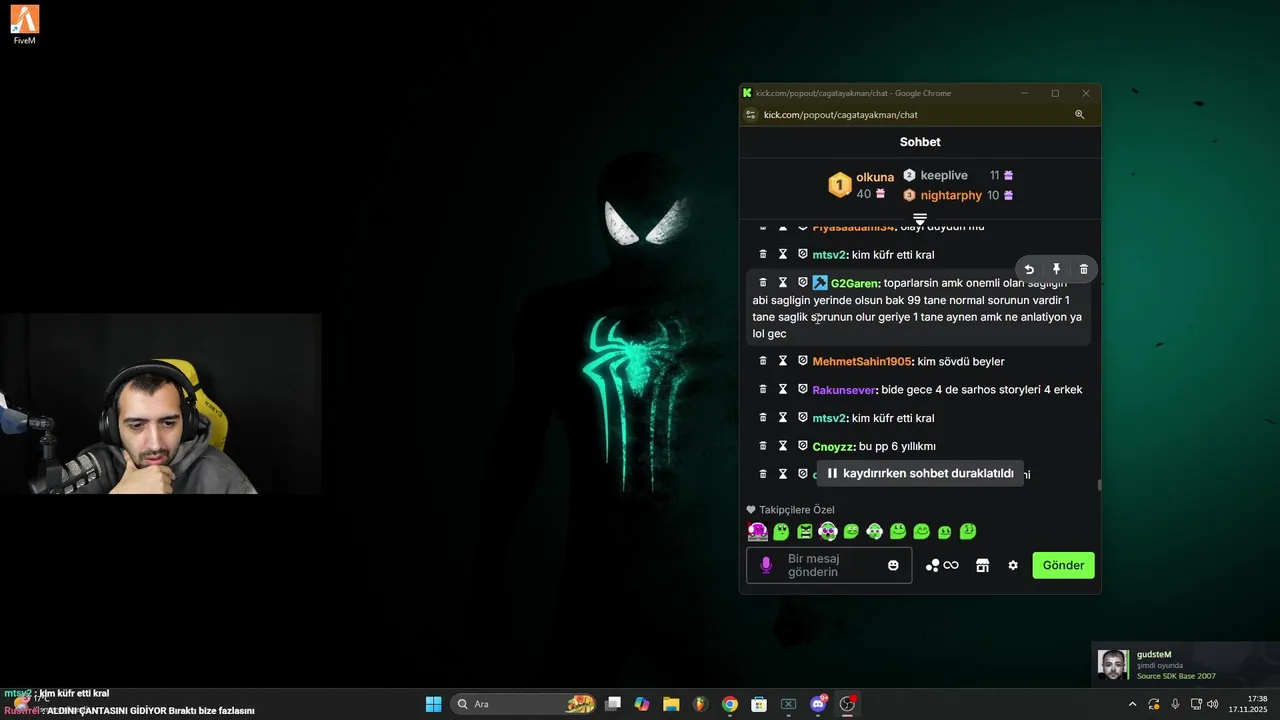The height and width of the screenshot is (720, 1280).
Task: Open Microsoft Store from taskbar
Action: (x=759, y=704)
